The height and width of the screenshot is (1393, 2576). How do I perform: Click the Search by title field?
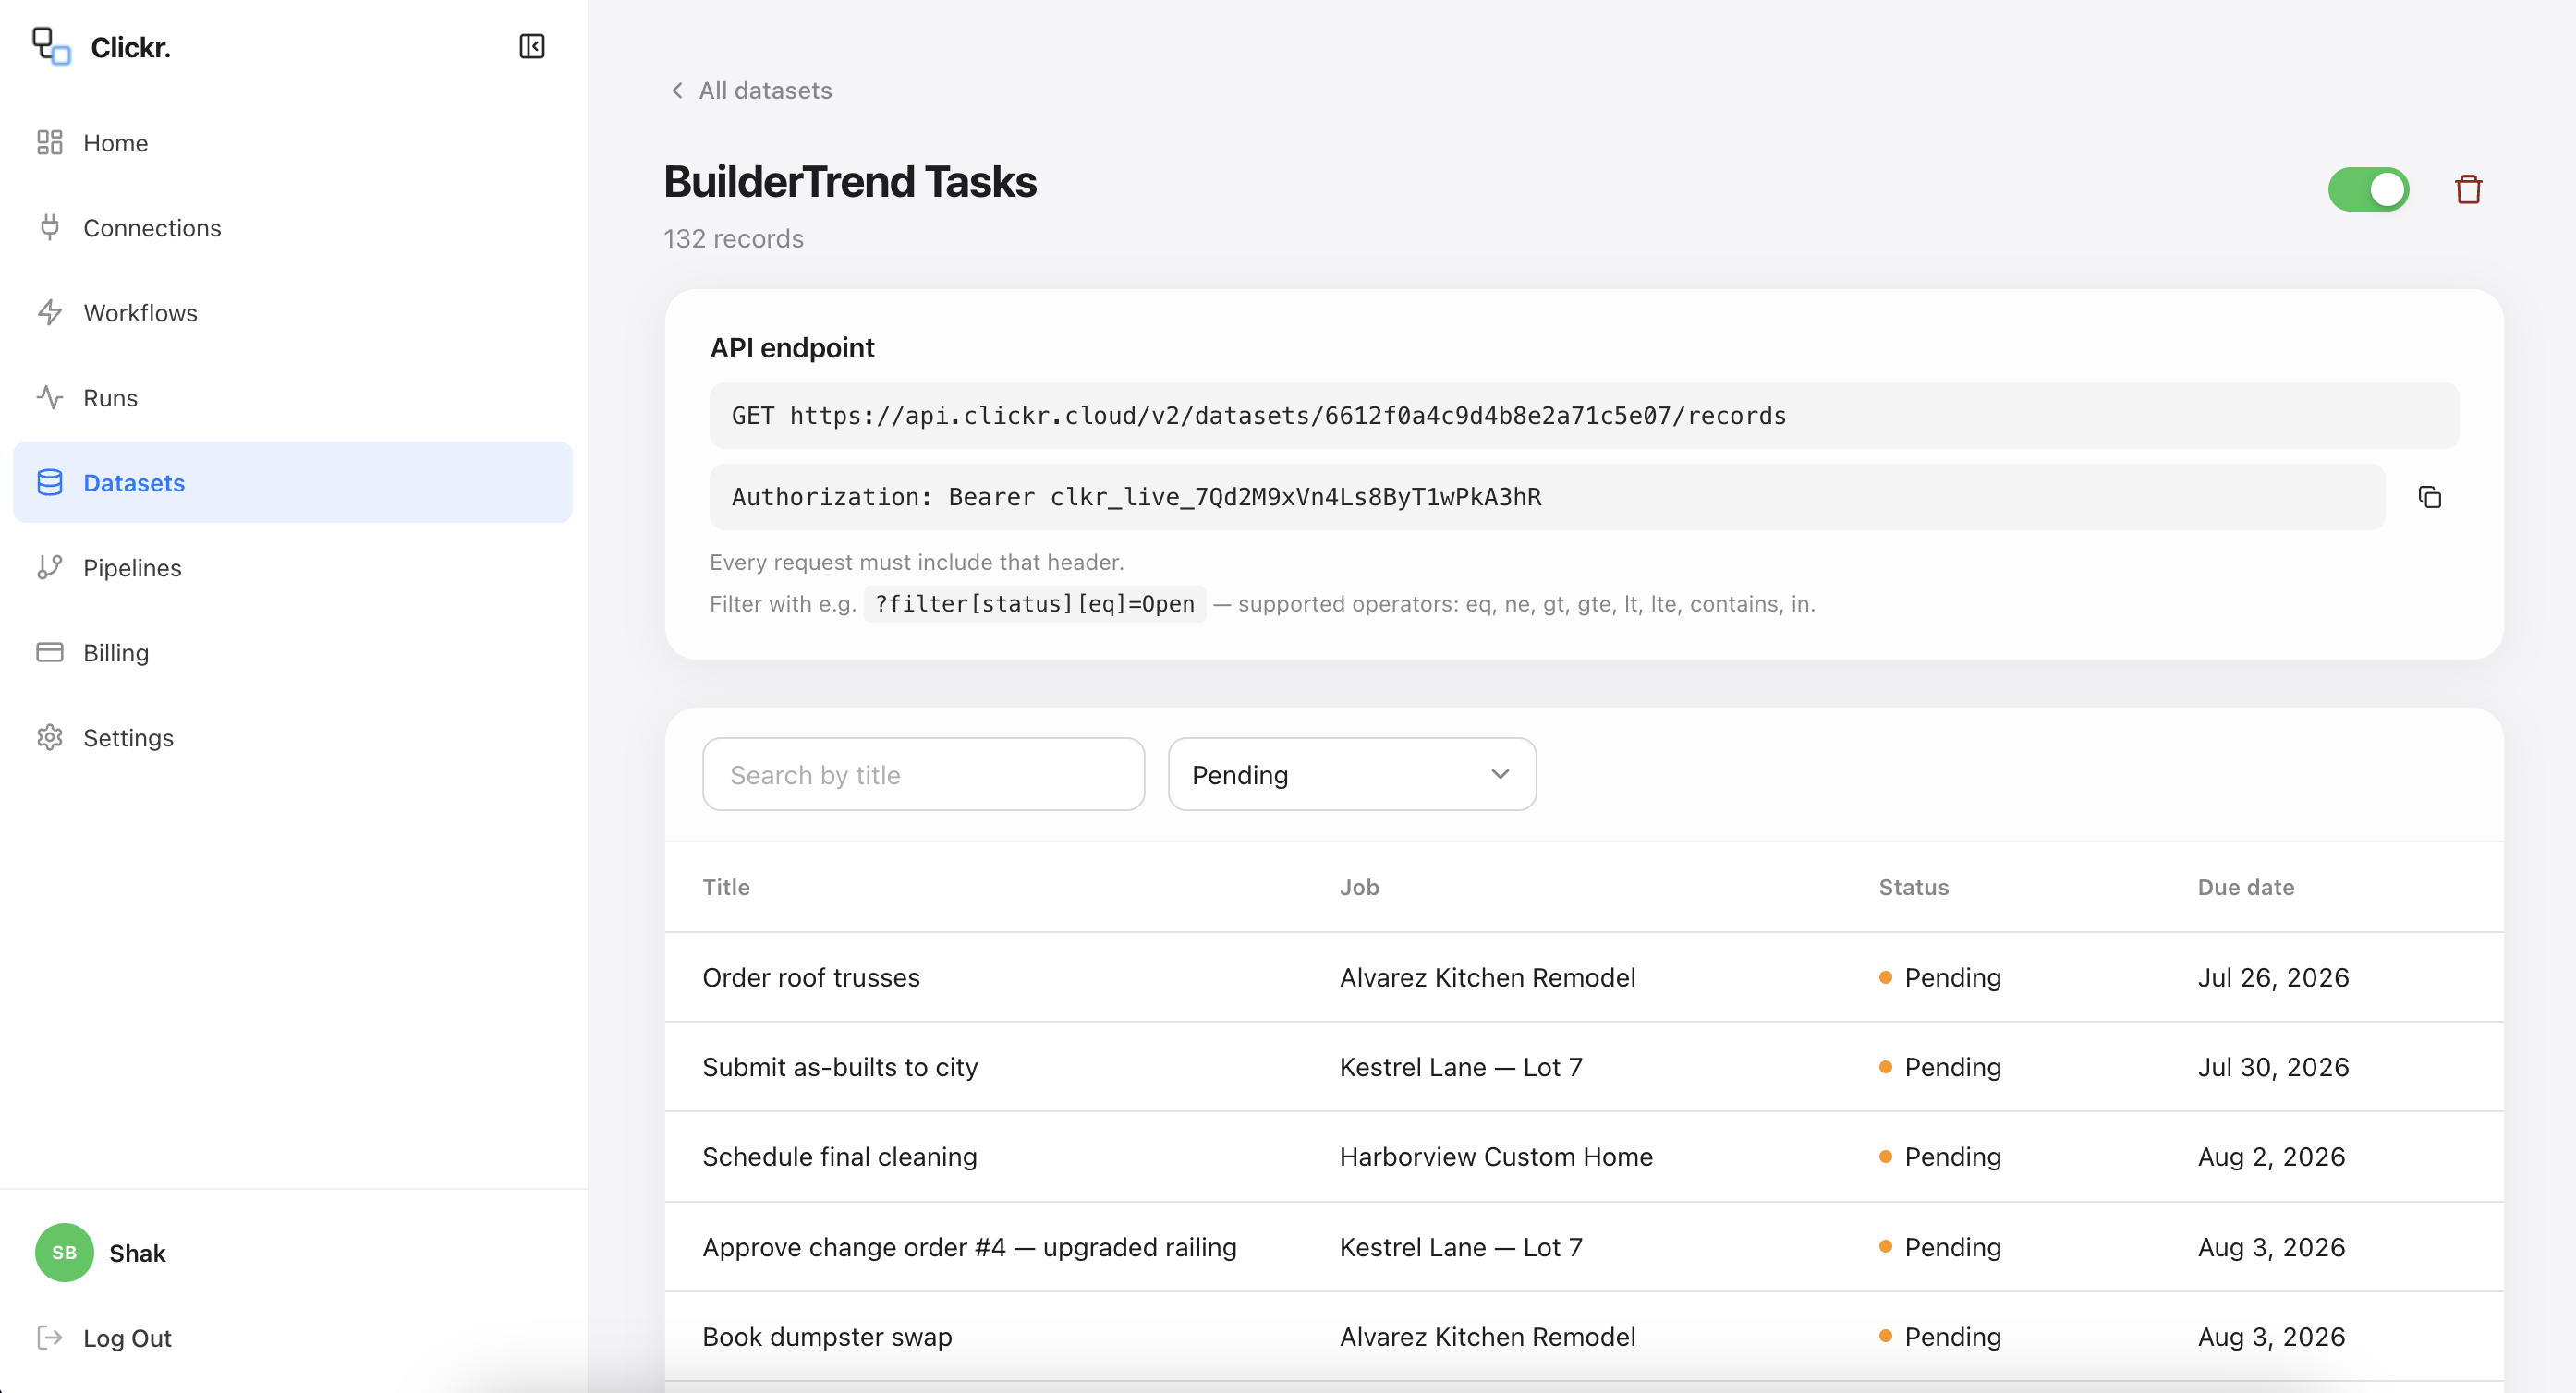pos(923,774)
